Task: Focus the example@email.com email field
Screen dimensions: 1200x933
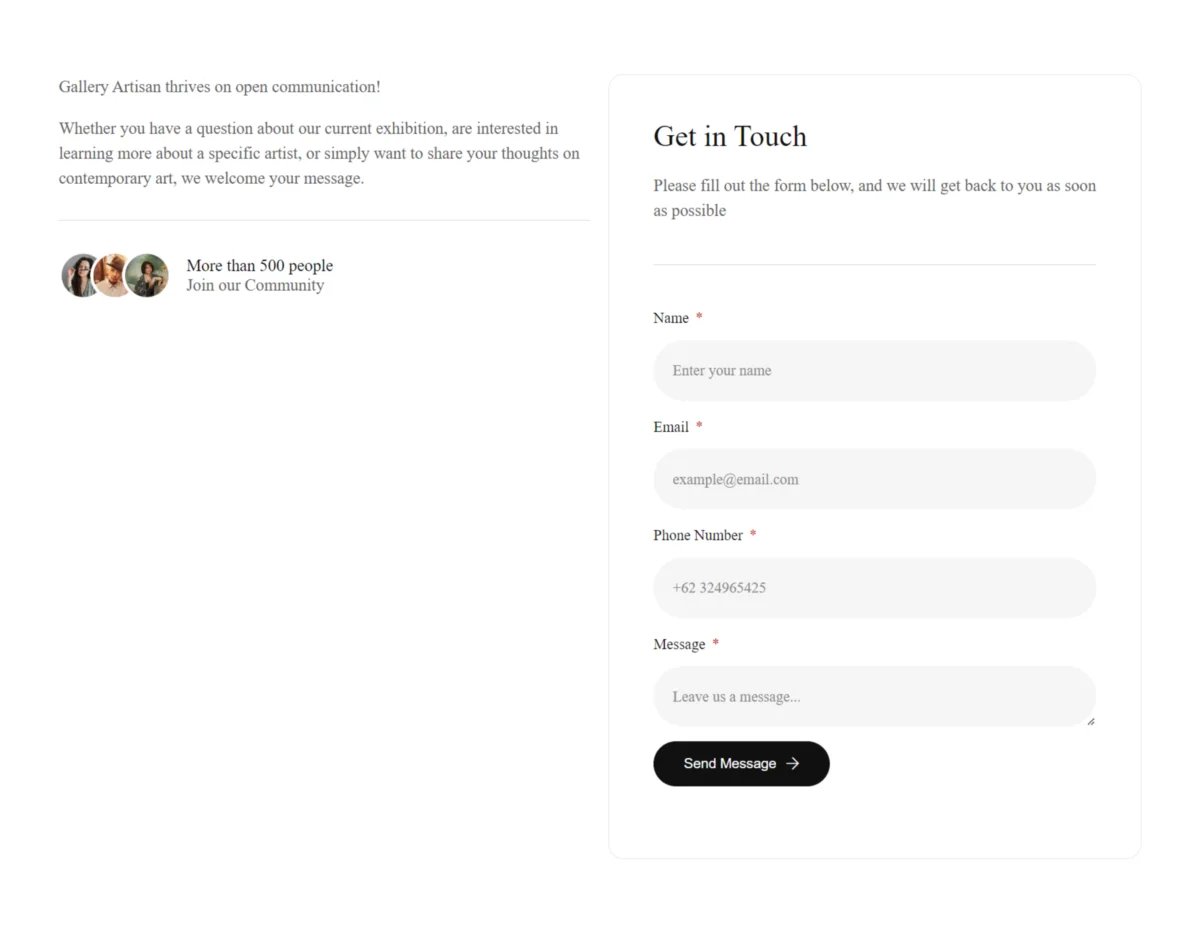Action: 874,479
